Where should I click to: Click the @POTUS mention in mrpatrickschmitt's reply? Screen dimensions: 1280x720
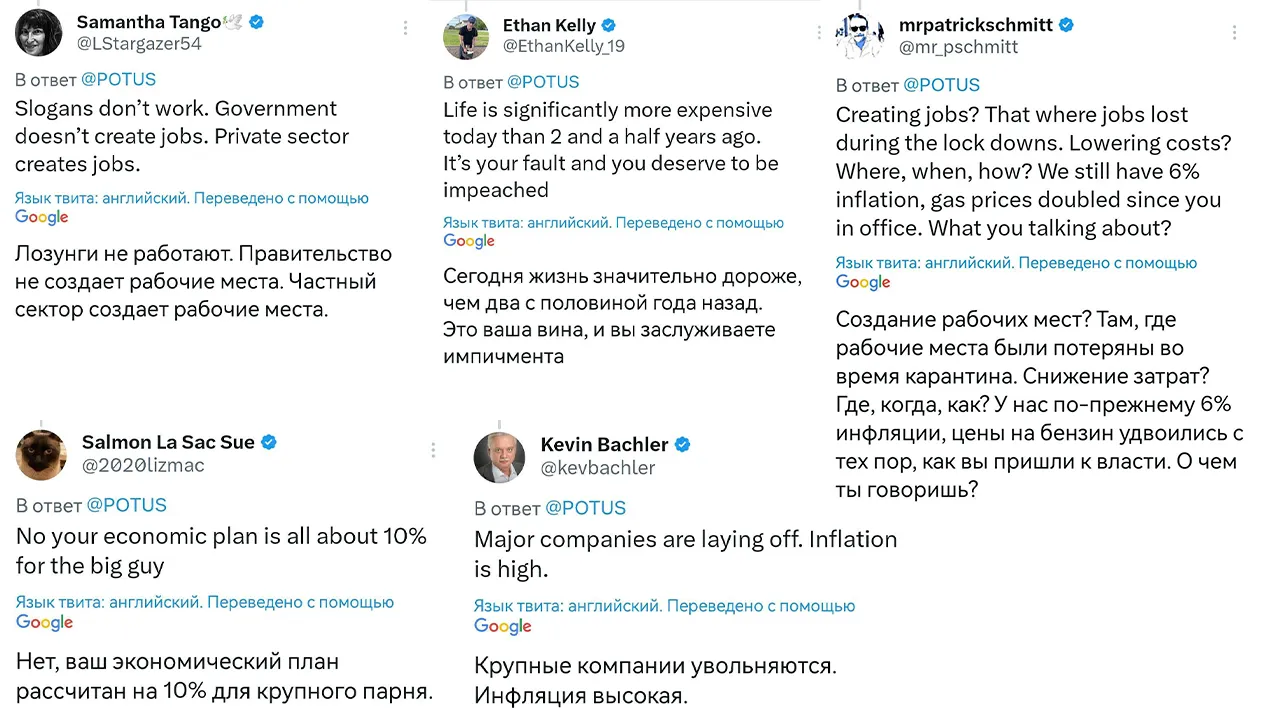[x=941, y=85]
